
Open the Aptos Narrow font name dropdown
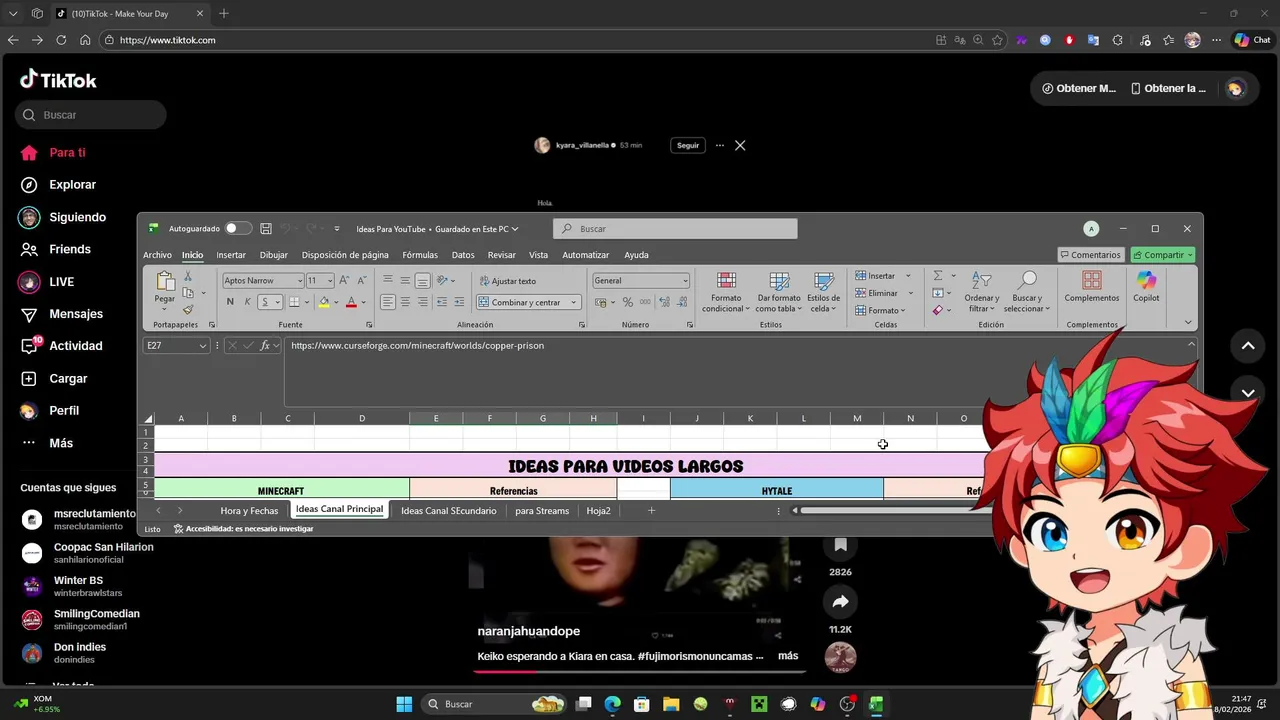298,281
